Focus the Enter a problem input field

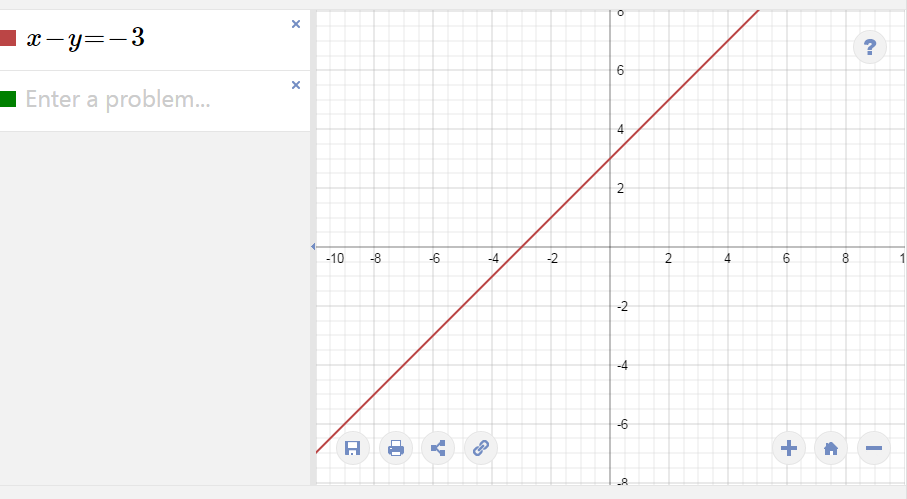click(x=155, y=101)
